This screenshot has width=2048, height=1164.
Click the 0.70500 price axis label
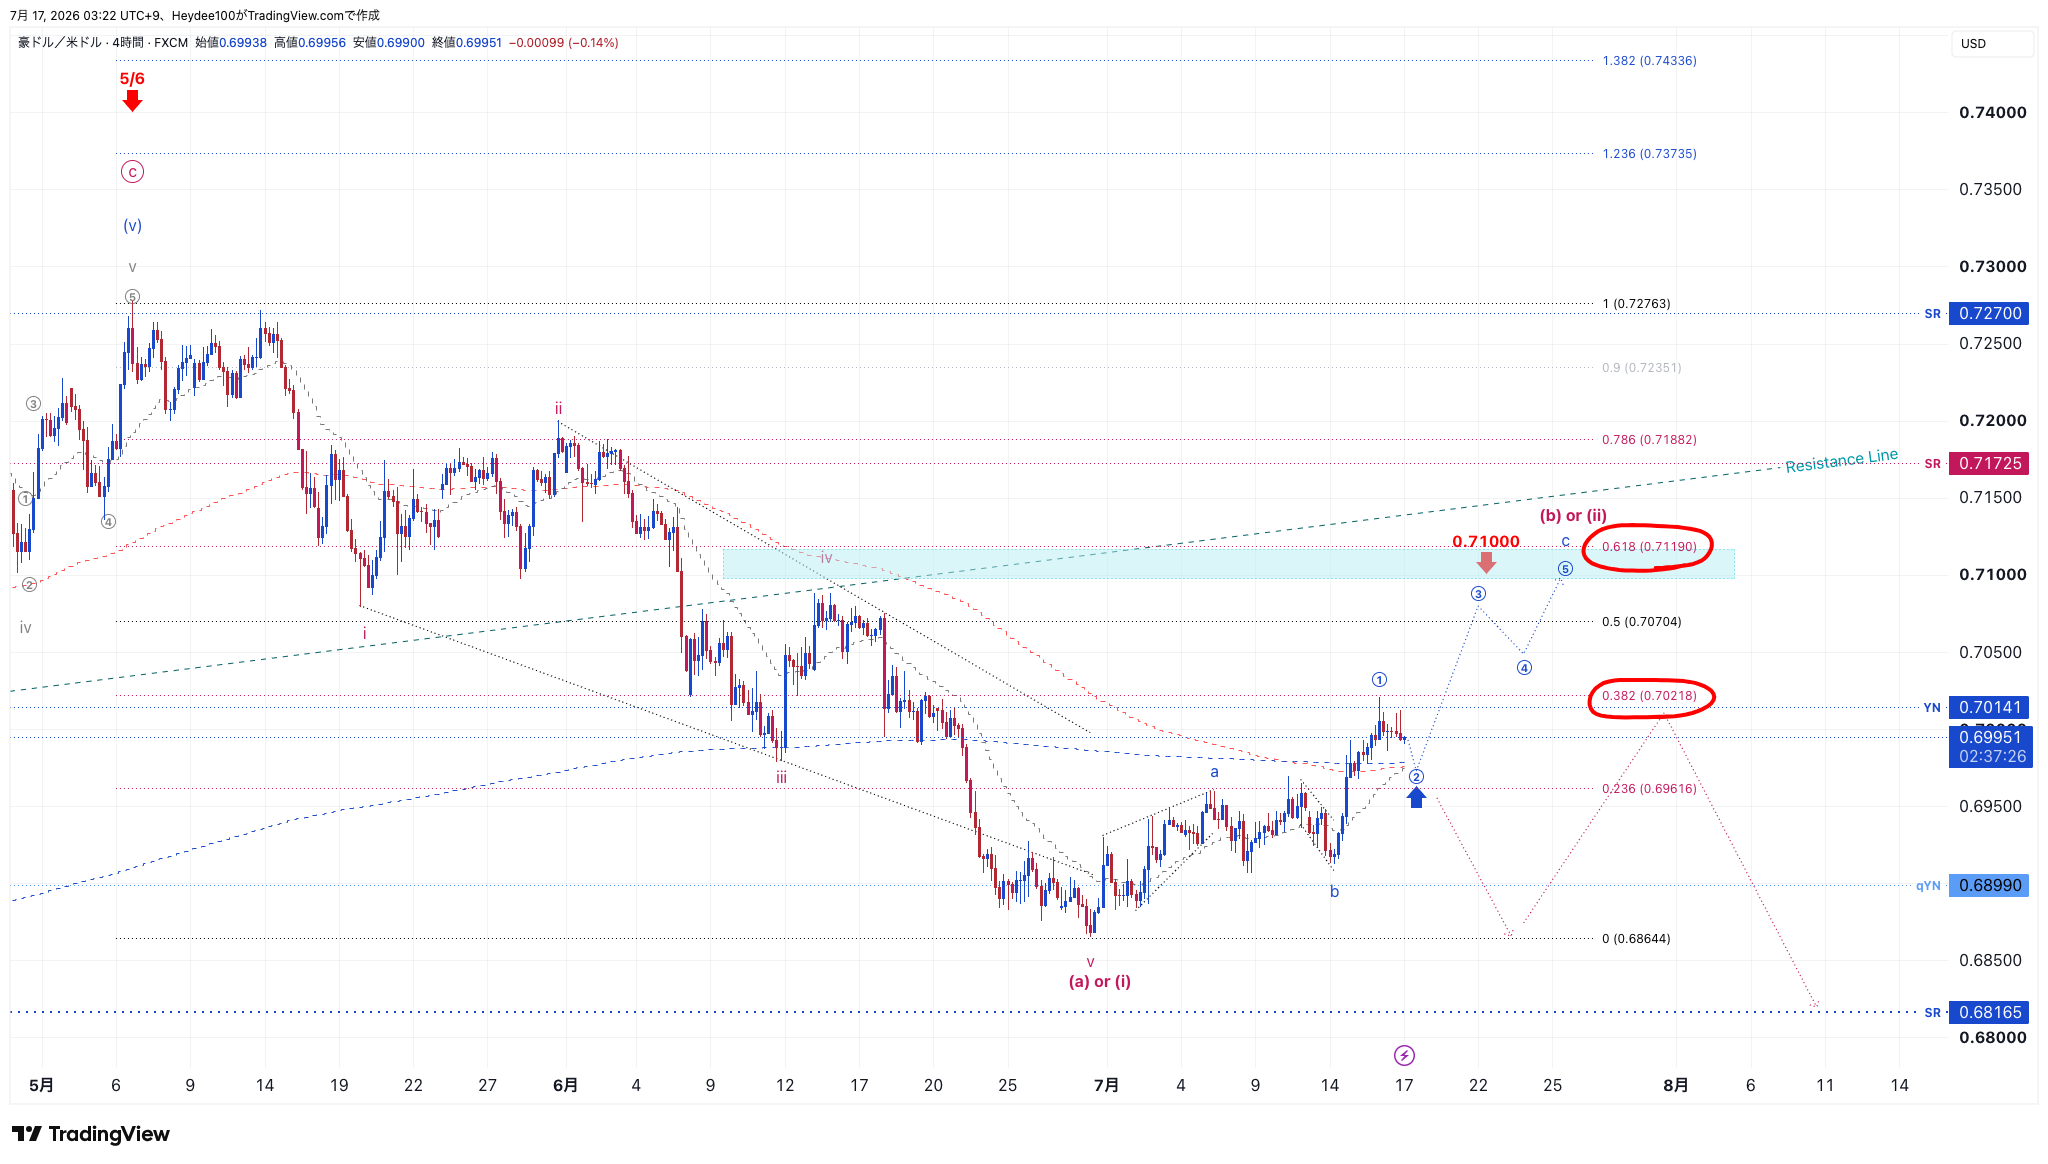coord(1990,652)
